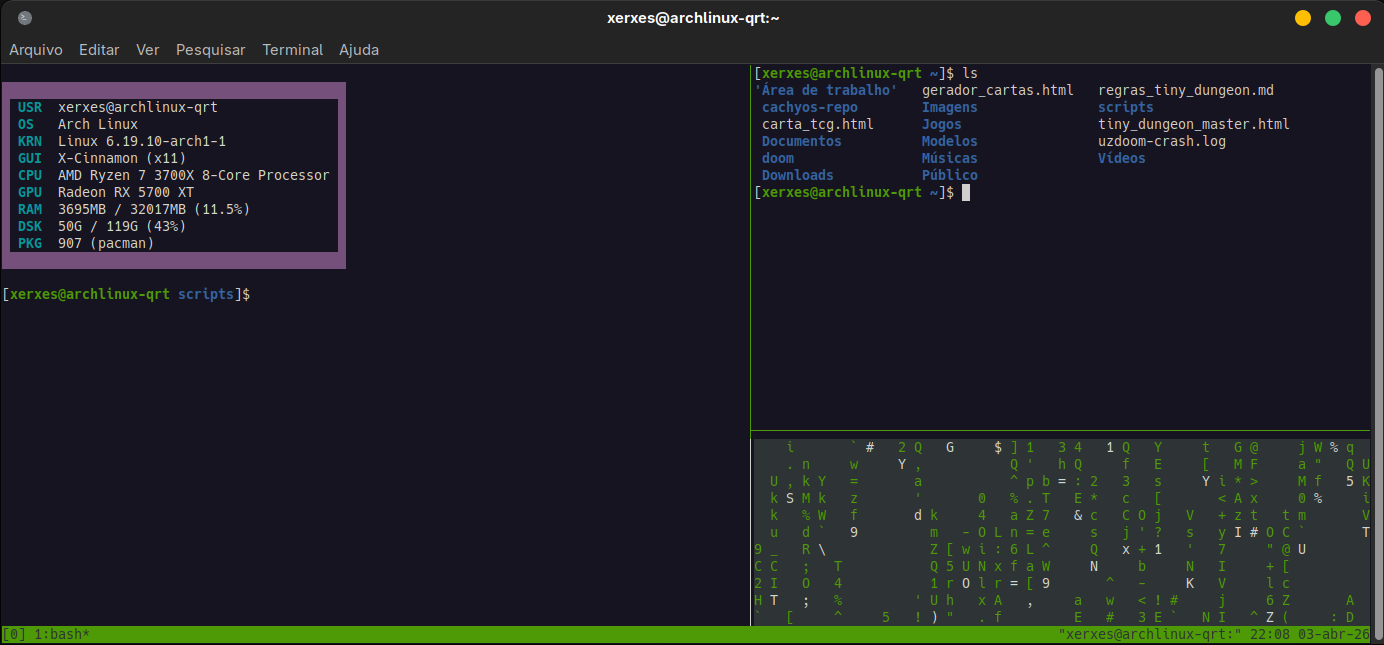Image resolution: width=1384 pixels, height=645 pixels.
Task: Open the Ajuda help menu
Action: [359, 50]
